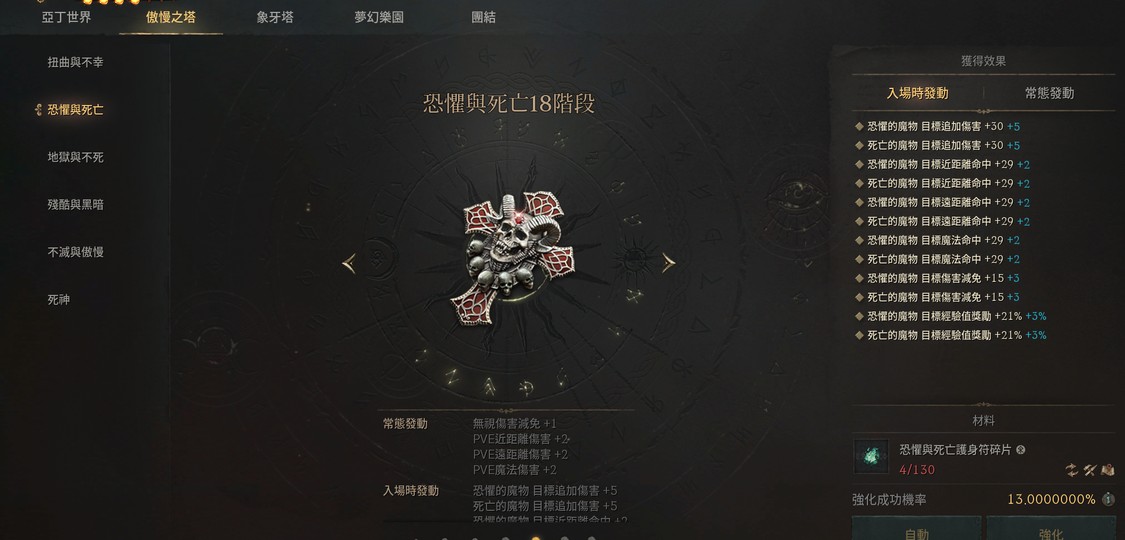This screenshot has height=540, width=1125.
Task: Open the 象牙塔 top tab
Action: pos(275,17)
